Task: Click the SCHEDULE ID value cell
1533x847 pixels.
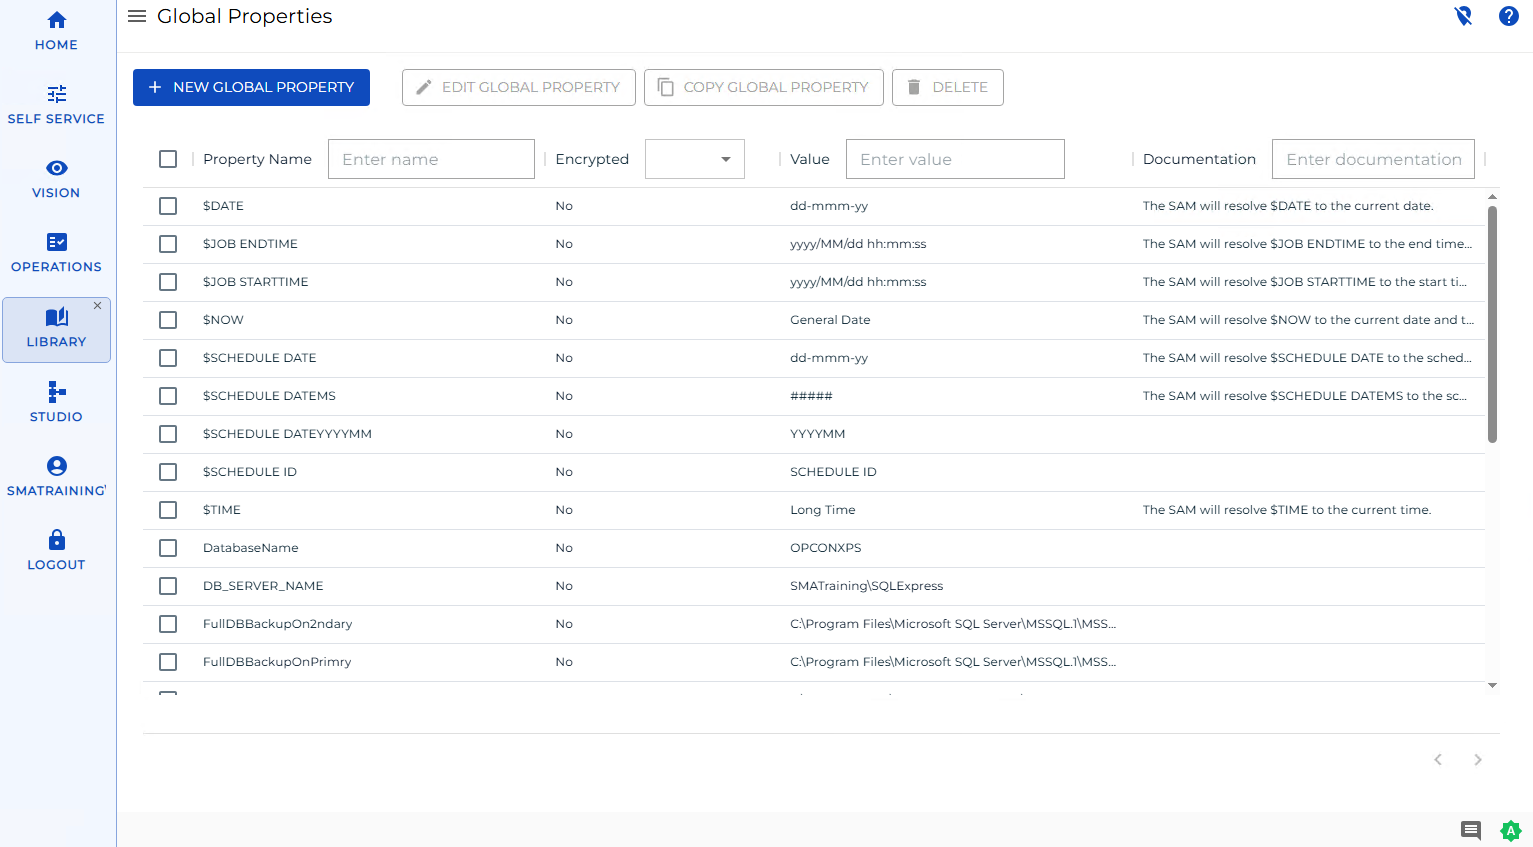Action: [833, 472]
